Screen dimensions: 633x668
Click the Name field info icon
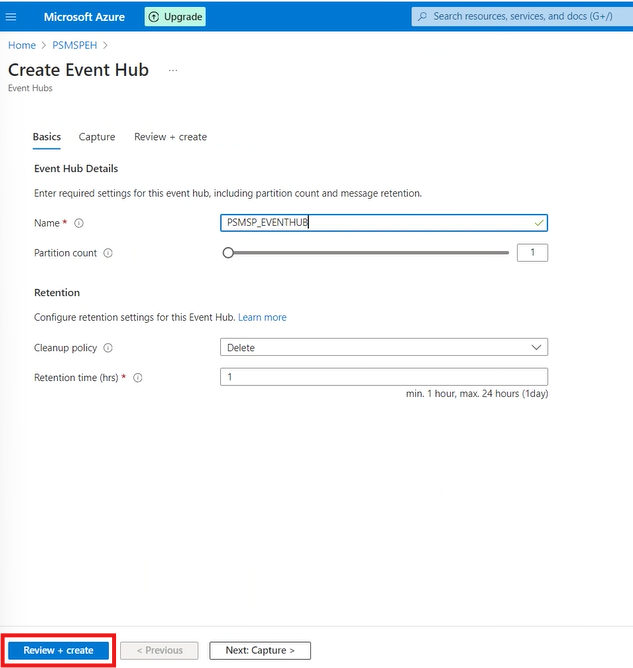pos(79,224)
